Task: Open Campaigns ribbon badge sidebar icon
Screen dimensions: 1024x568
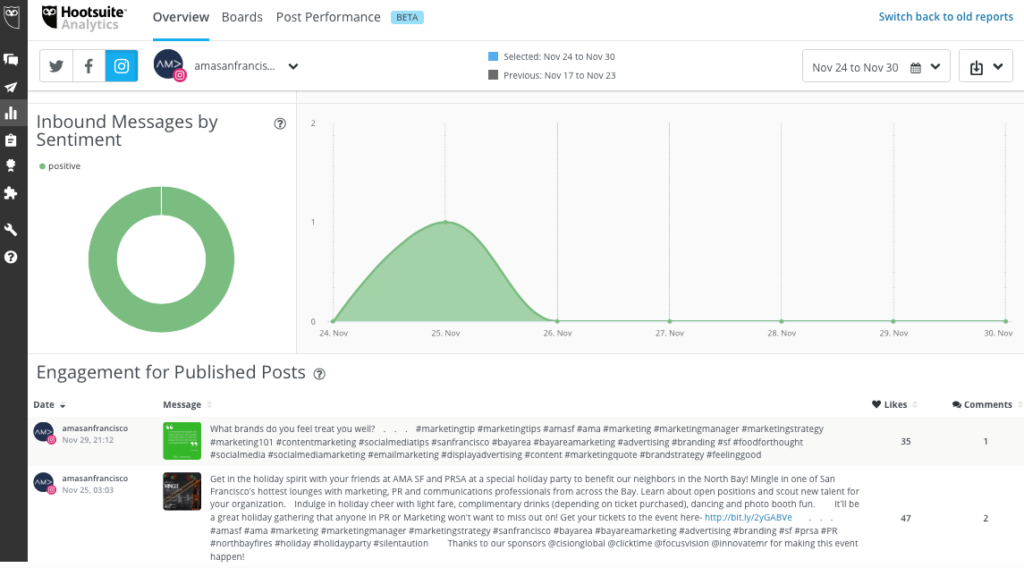Action: coord(11,166)
